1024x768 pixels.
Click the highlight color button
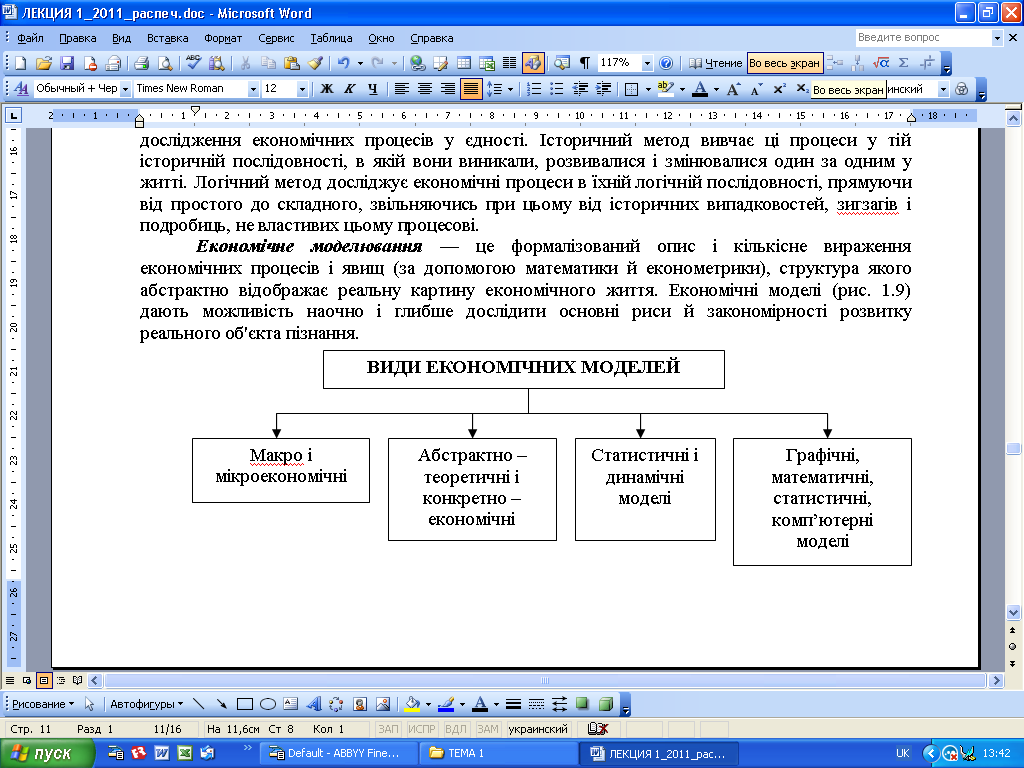(x=665, y=89)
